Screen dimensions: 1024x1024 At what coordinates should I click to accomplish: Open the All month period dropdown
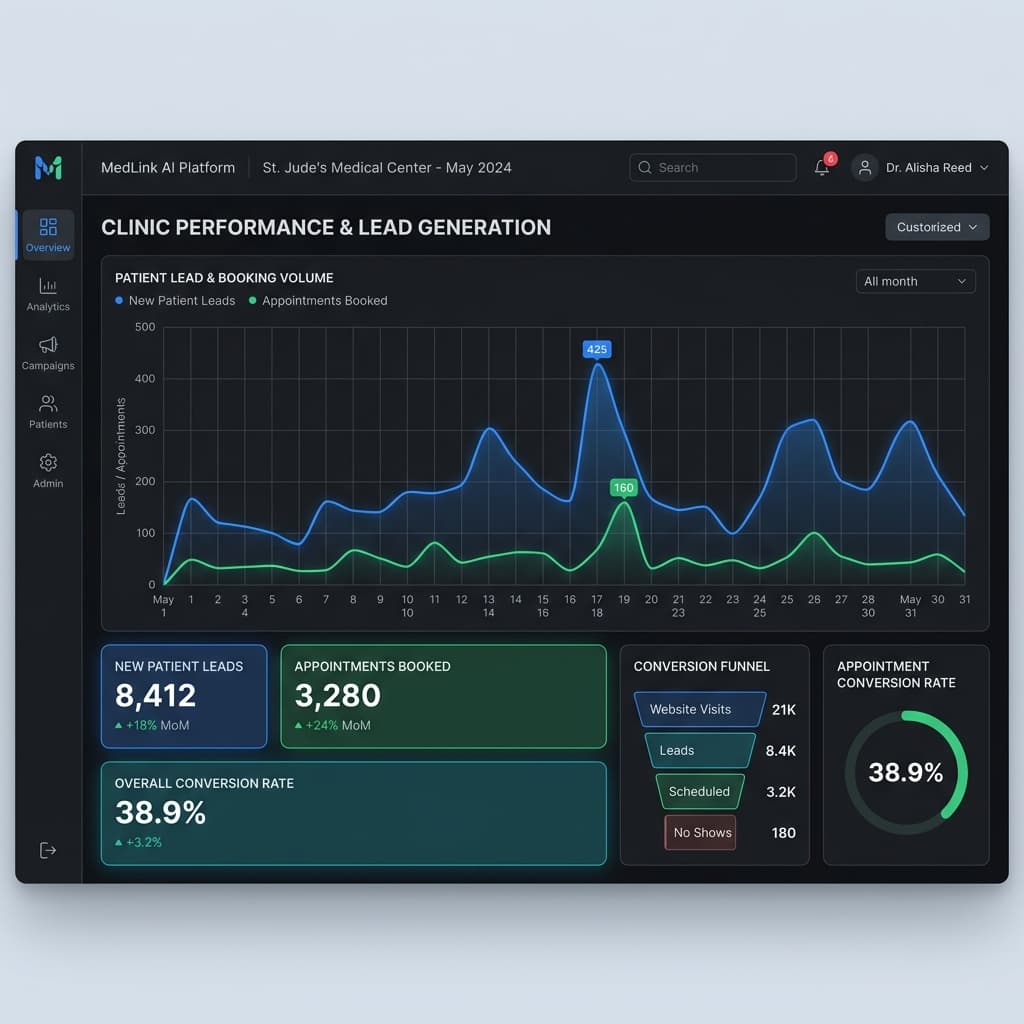[915, 282]
